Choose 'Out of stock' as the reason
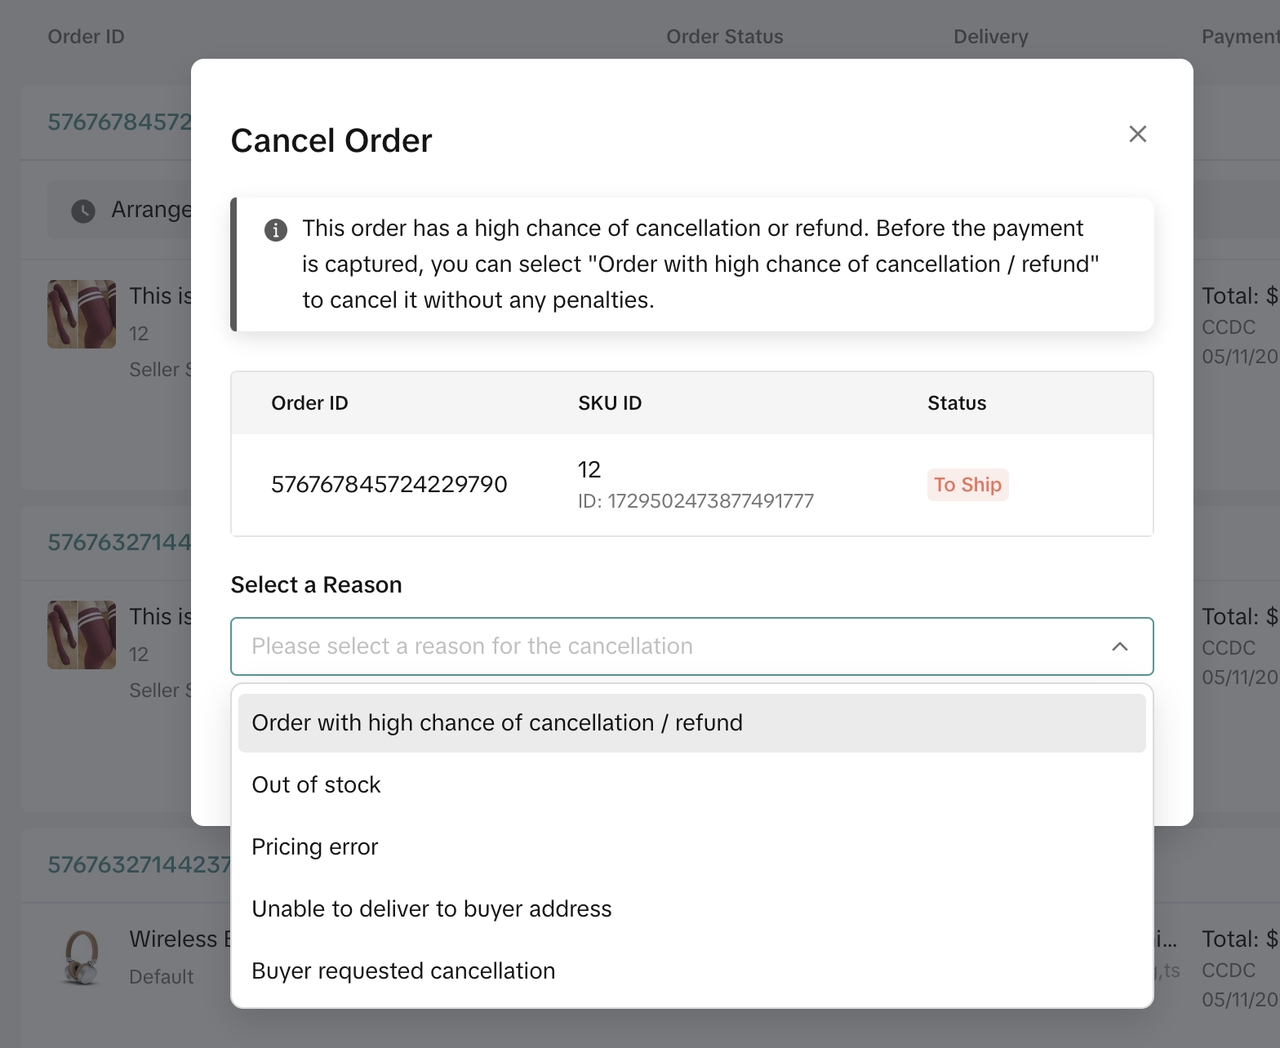This screenshot has width=1280, height=1048. [316, 785]
